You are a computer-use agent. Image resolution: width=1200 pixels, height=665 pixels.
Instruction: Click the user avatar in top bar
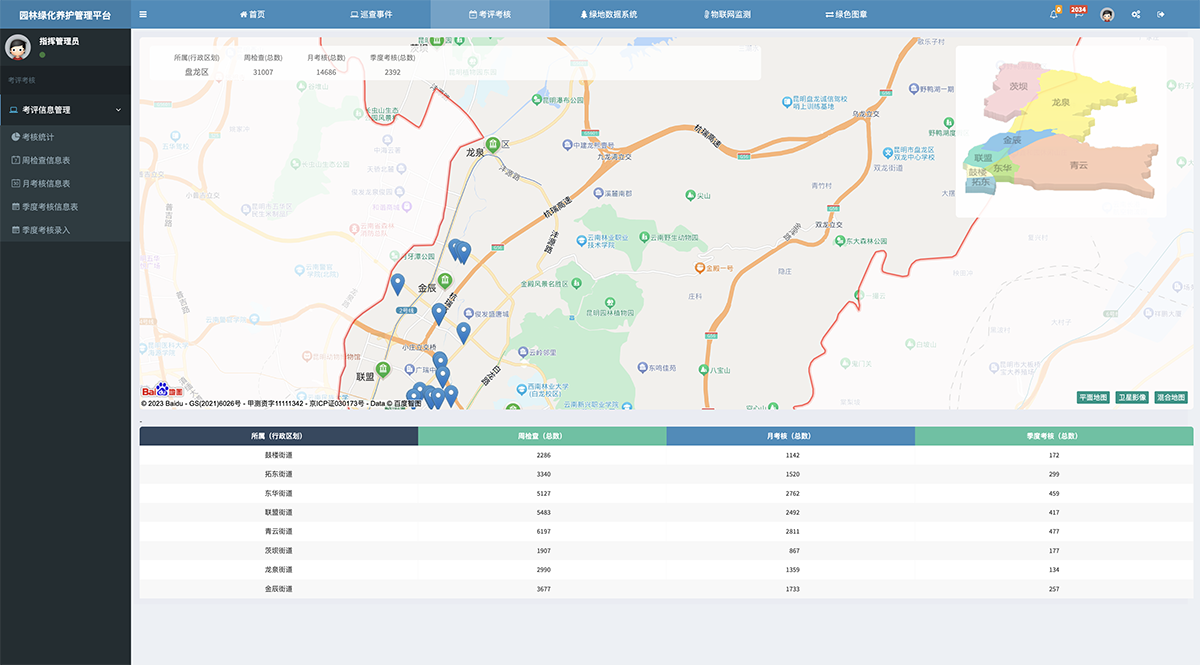1107,14
